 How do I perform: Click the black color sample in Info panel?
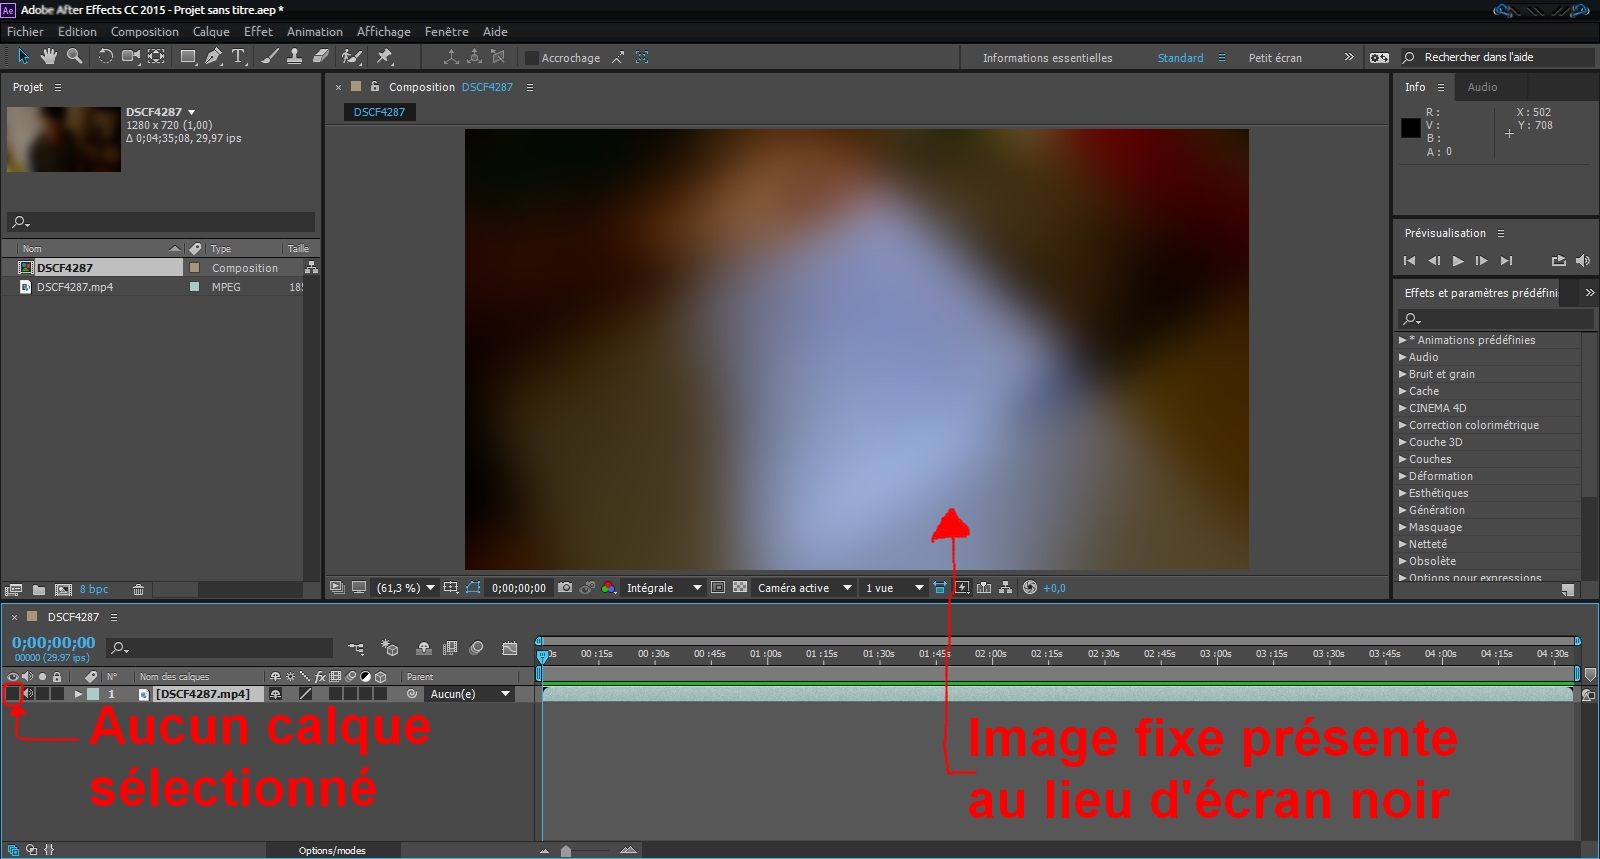point(1410,128)
